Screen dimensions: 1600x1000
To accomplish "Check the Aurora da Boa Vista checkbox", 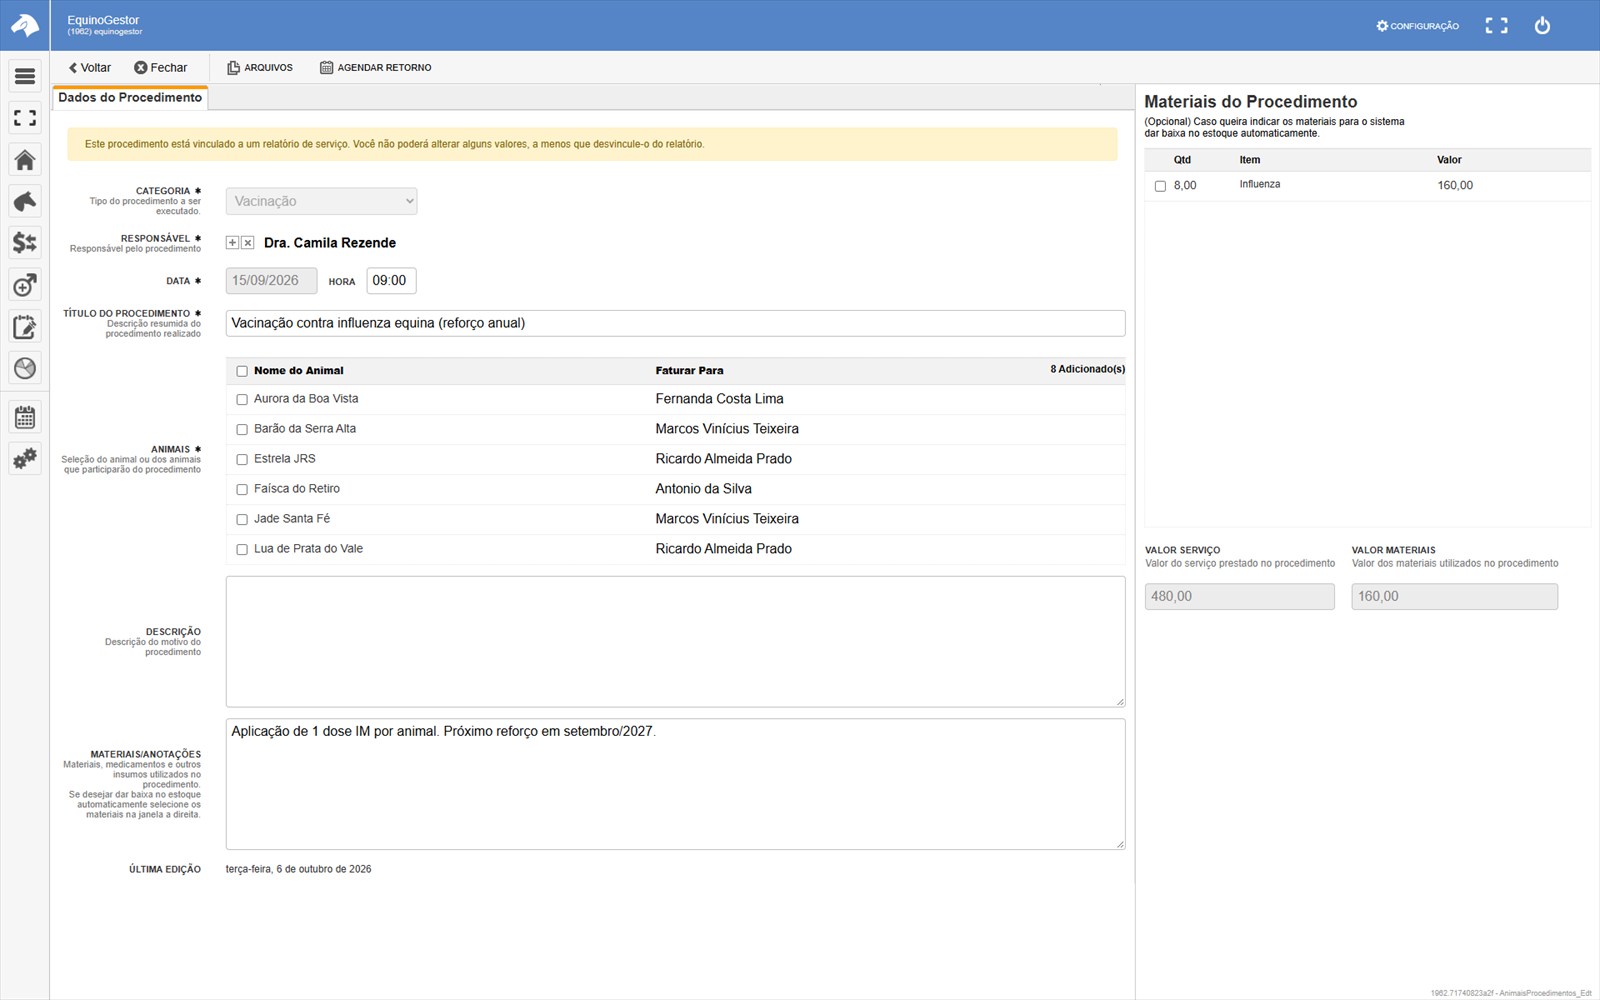I will [242, 400].
